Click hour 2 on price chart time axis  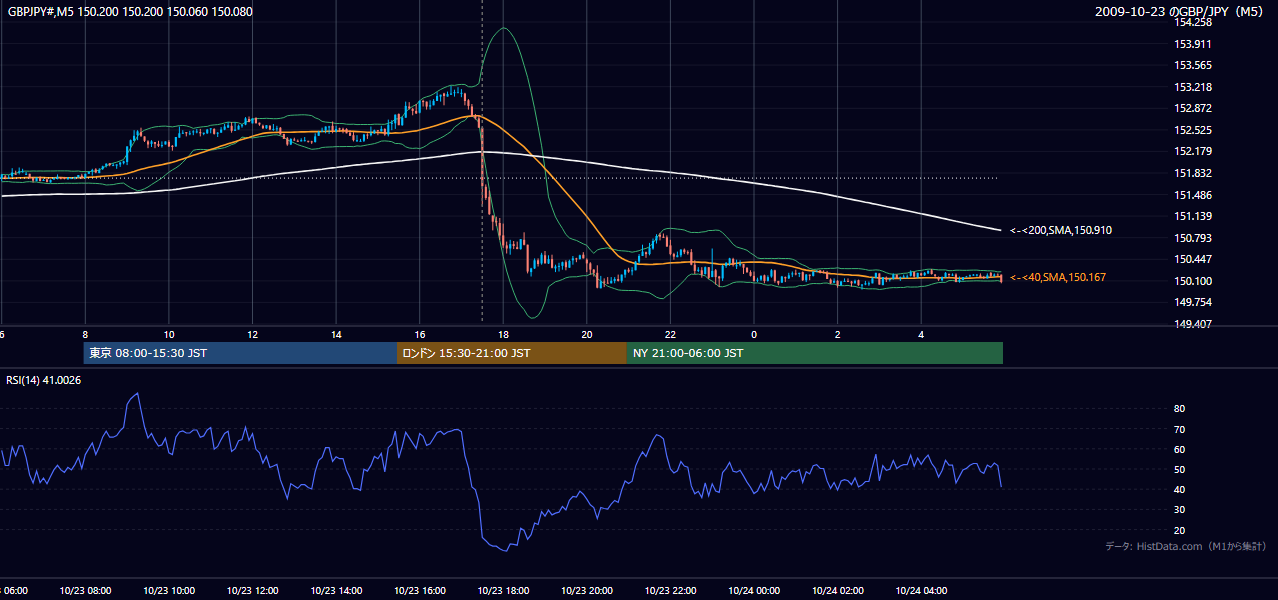pyautogui.click(x=838, y=335)
